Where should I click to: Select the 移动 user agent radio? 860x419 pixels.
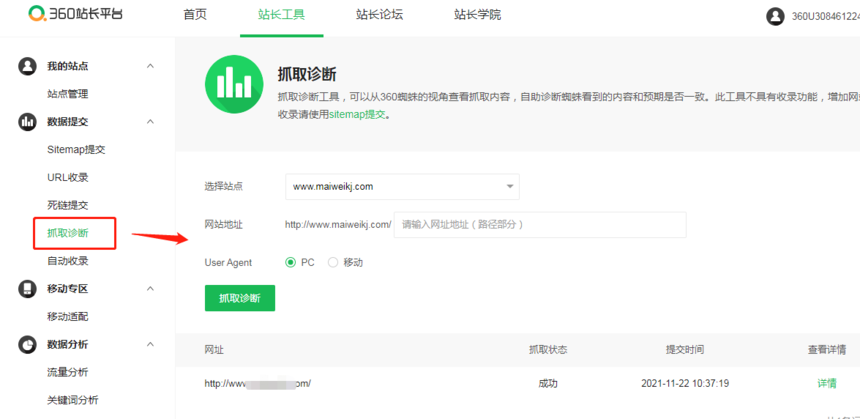[333, 263]
